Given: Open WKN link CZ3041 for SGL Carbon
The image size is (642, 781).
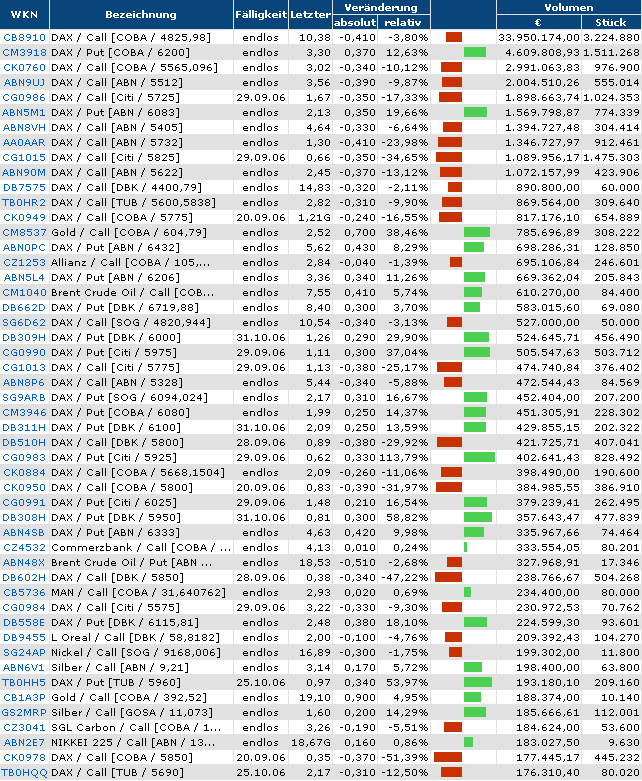Looking at the screenshot, I should pos(24,727).
